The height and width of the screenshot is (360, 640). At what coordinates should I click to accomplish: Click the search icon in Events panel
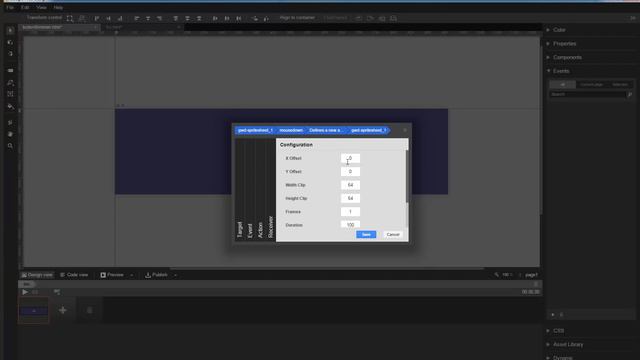[630, 94]
